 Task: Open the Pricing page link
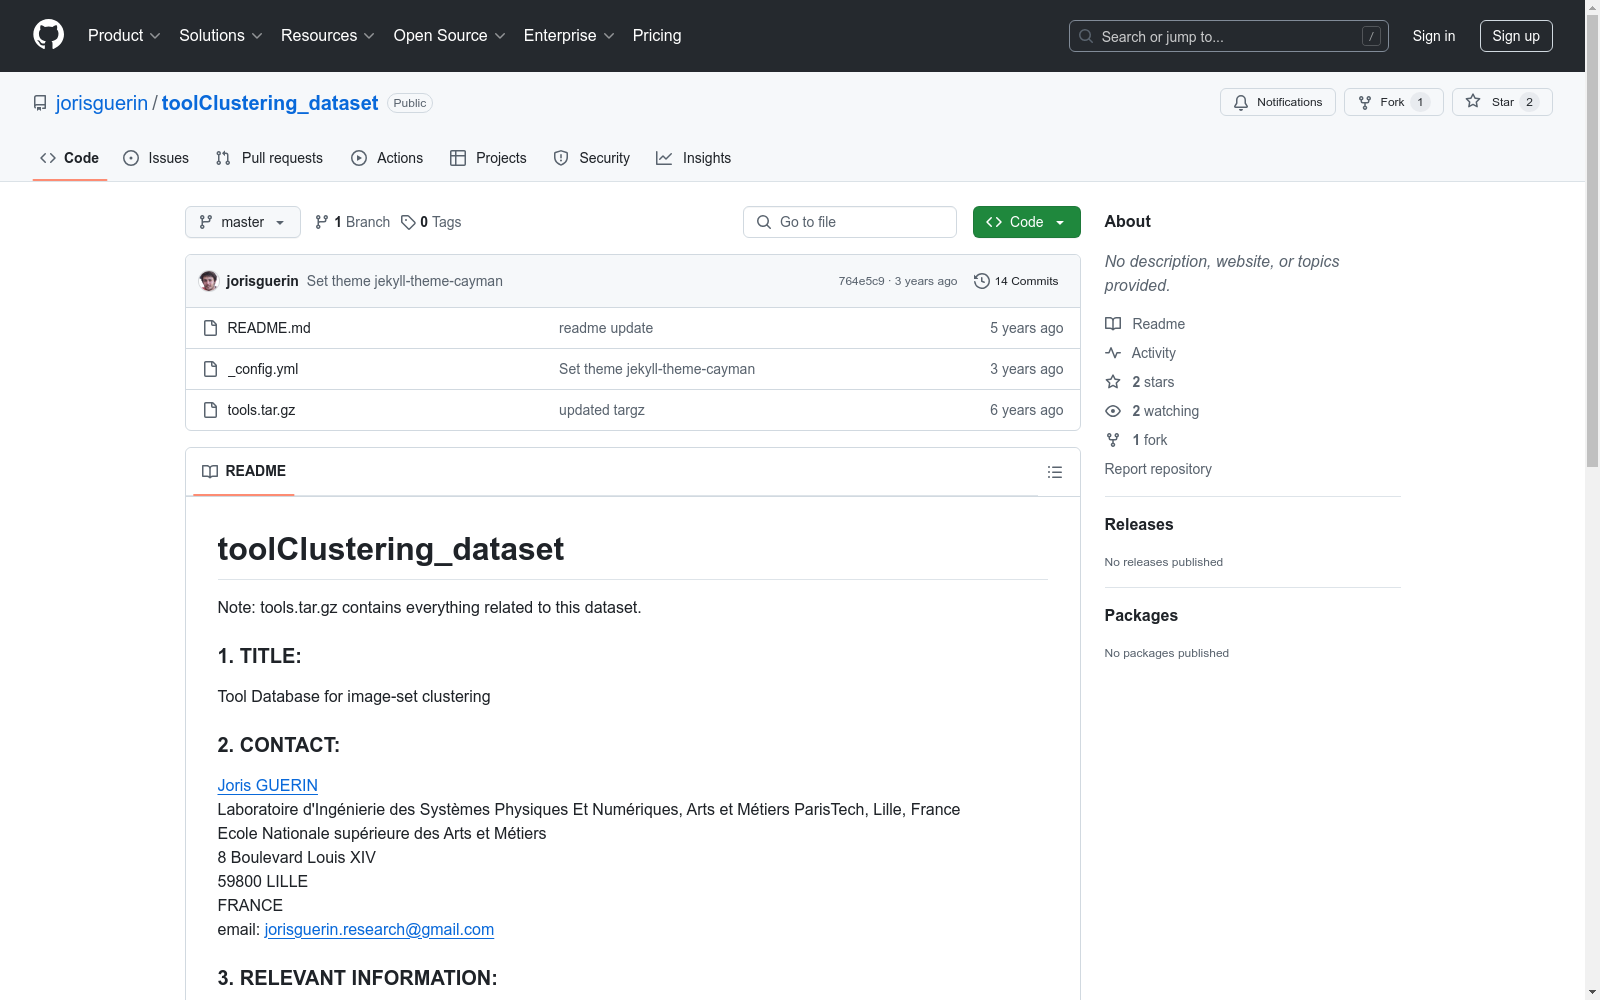[x=657, y=36]
